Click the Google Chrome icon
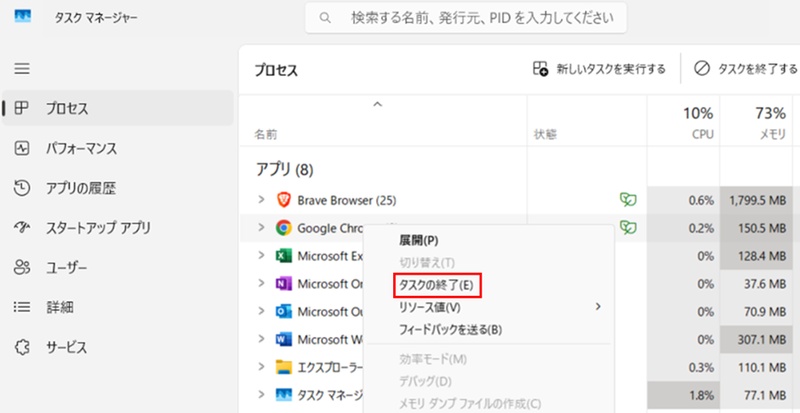The image size is (800, 413). (x=283, y=228)
